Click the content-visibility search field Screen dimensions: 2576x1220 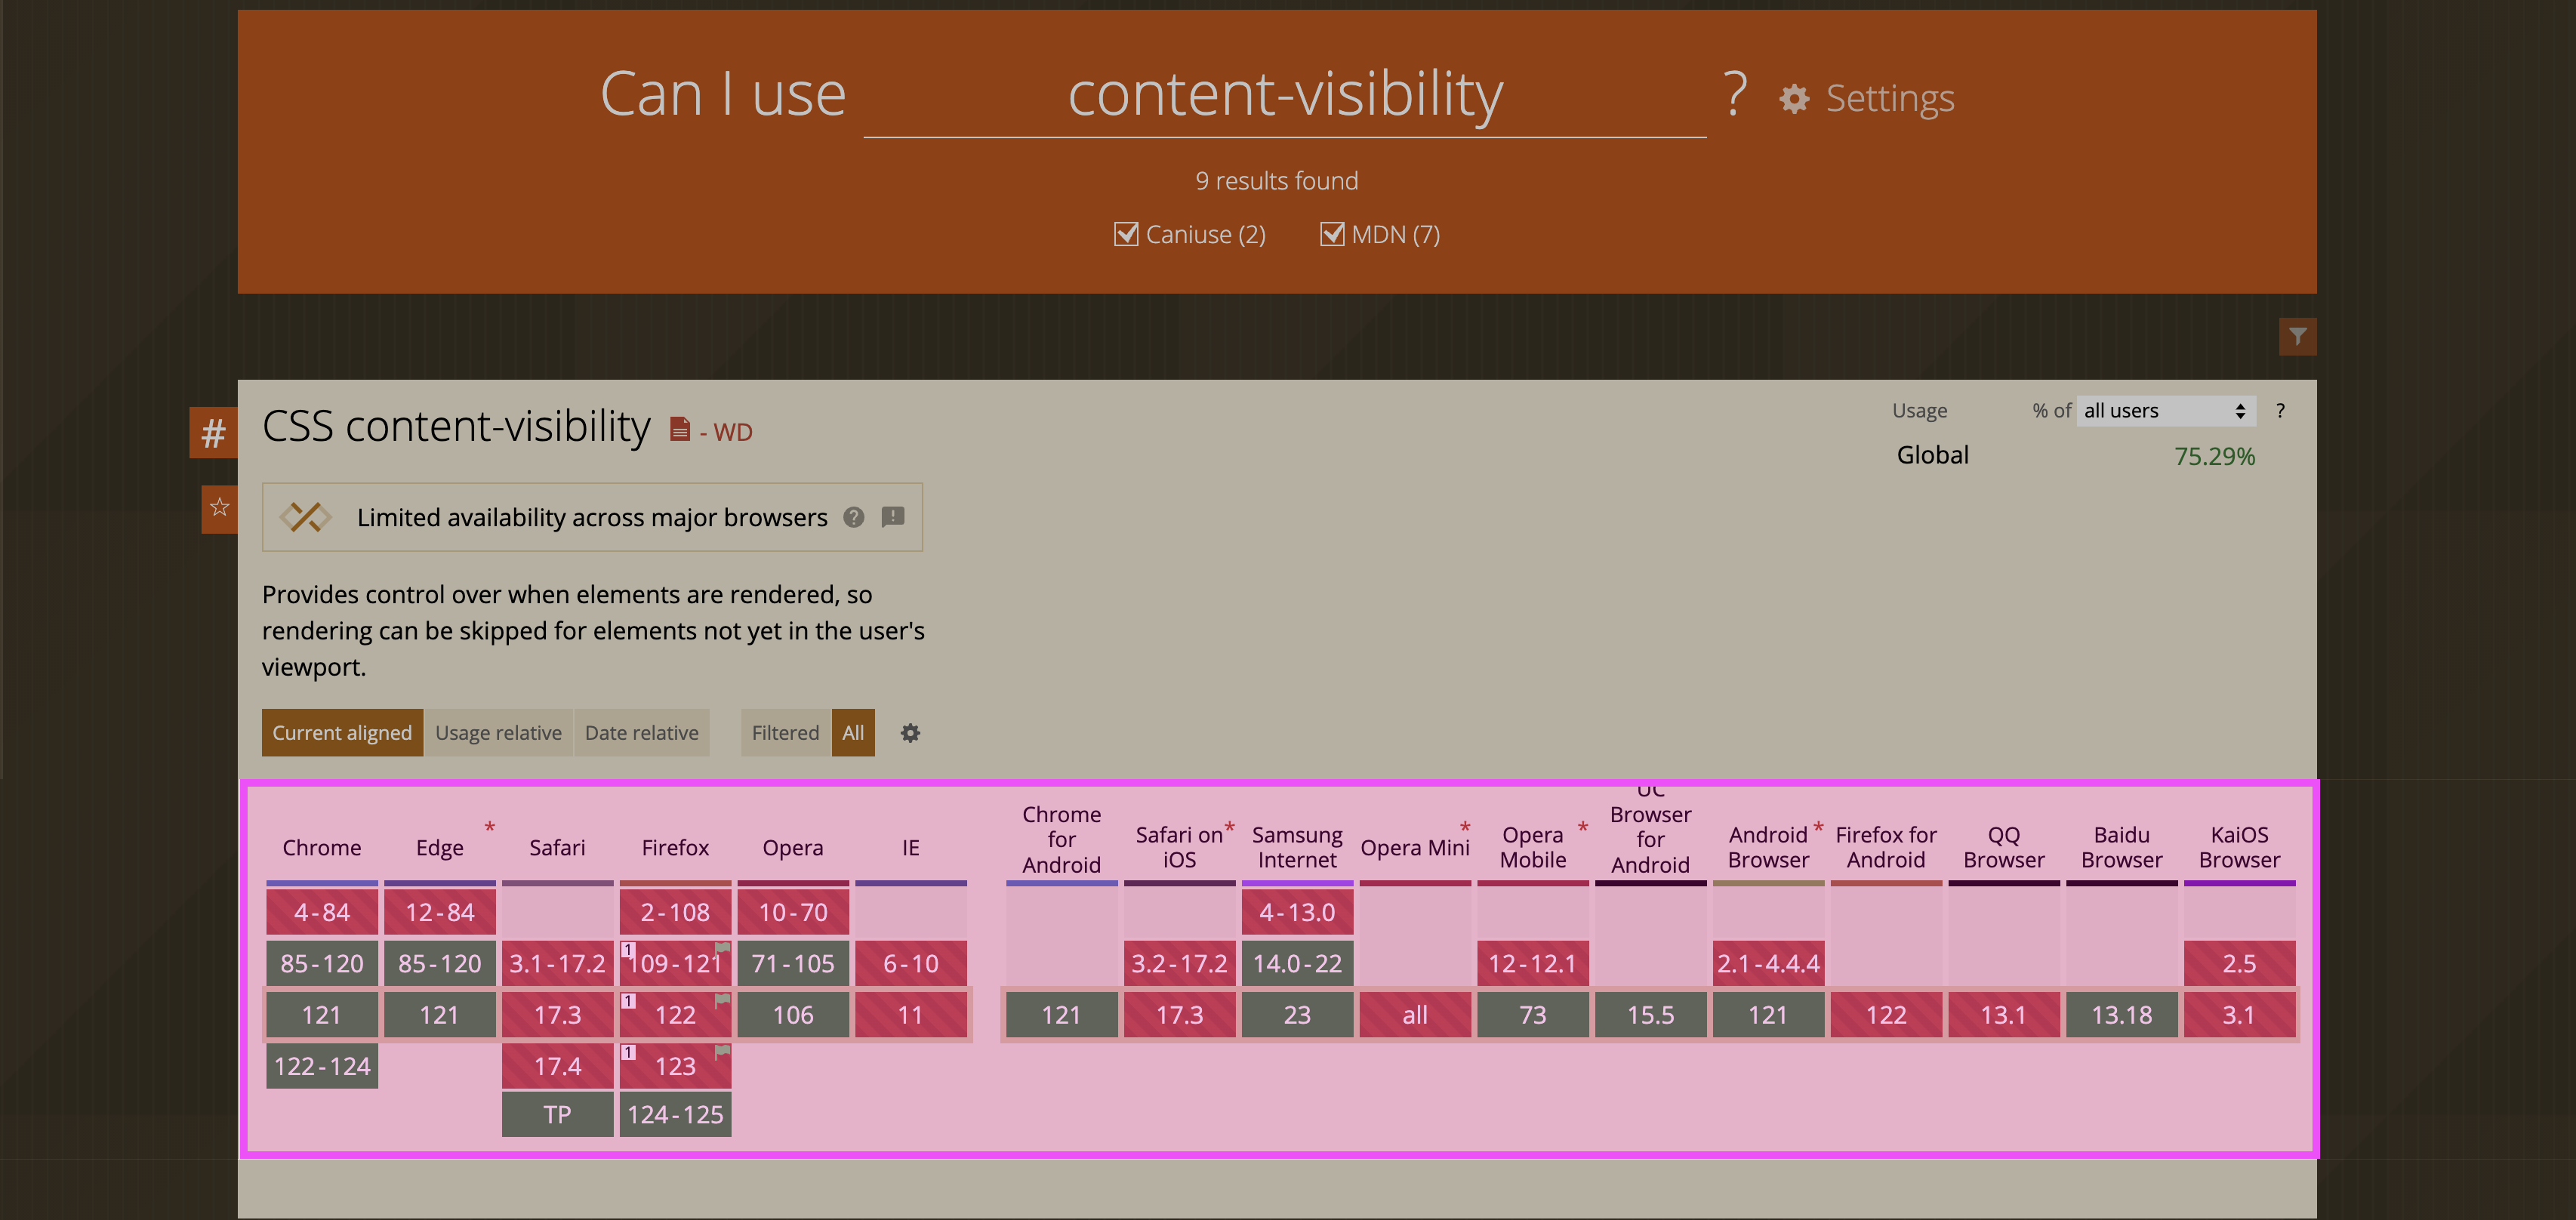click(x=1284, y=96)
